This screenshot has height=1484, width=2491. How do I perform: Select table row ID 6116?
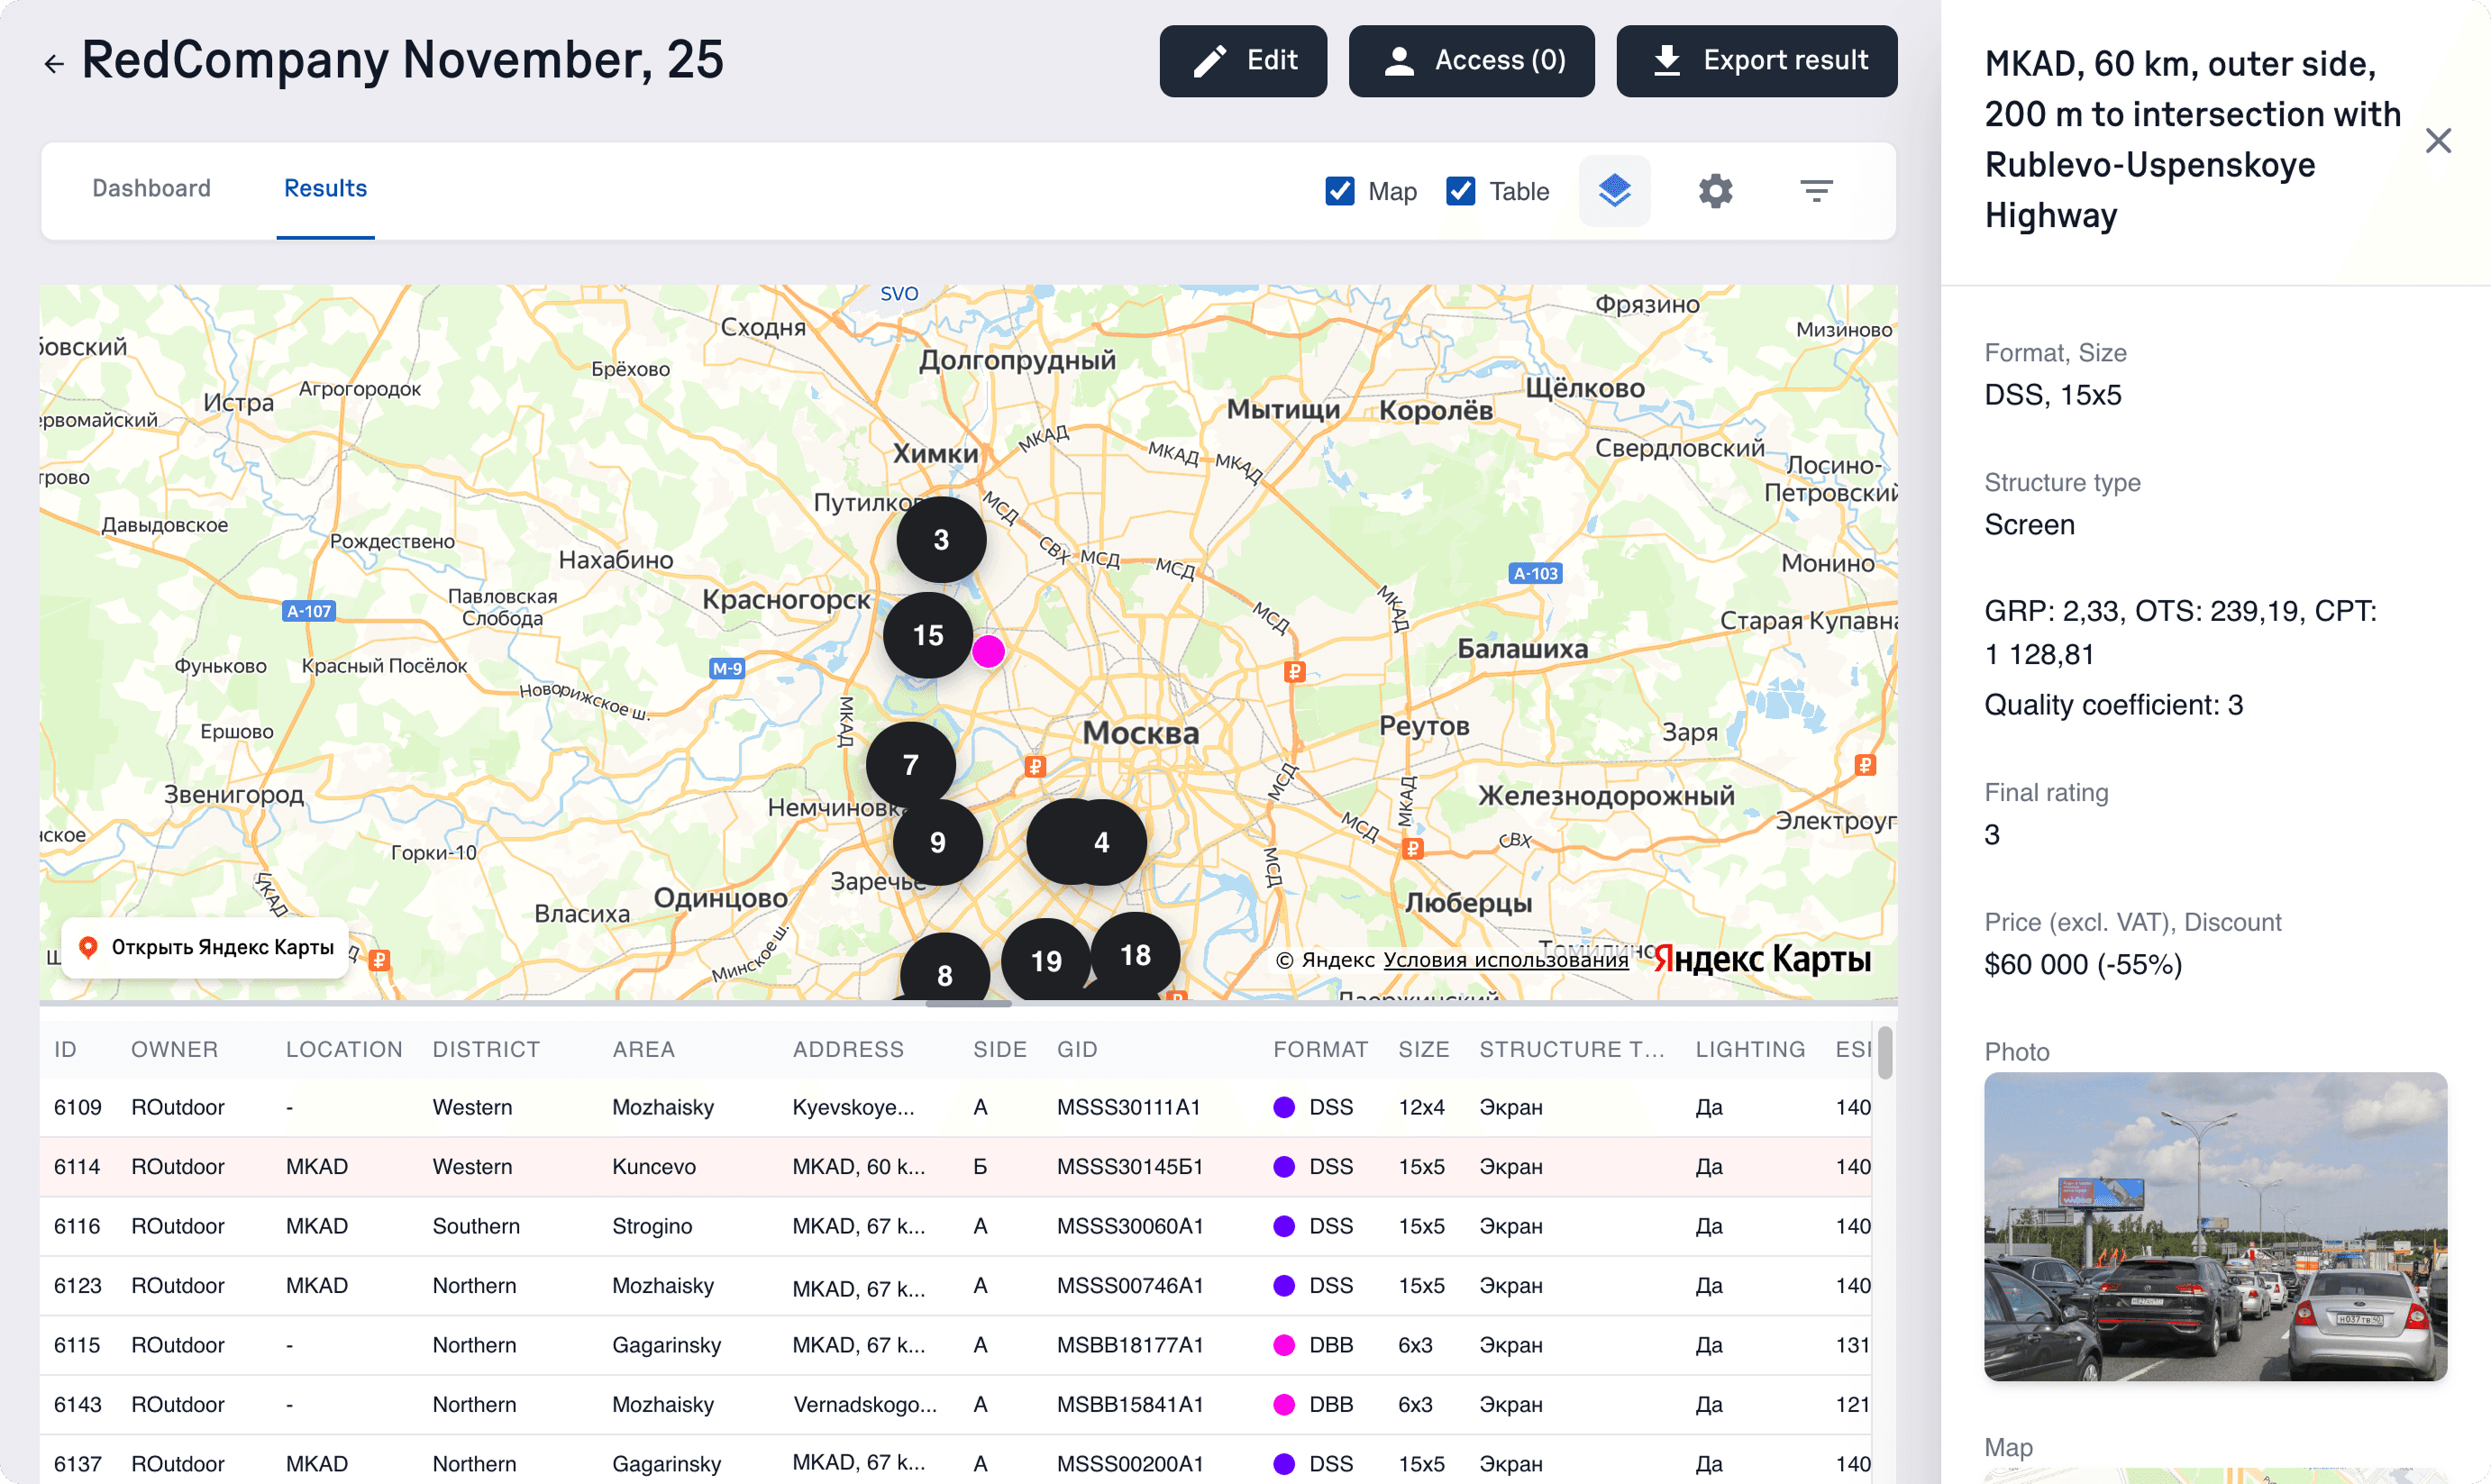coord(957,1226)
